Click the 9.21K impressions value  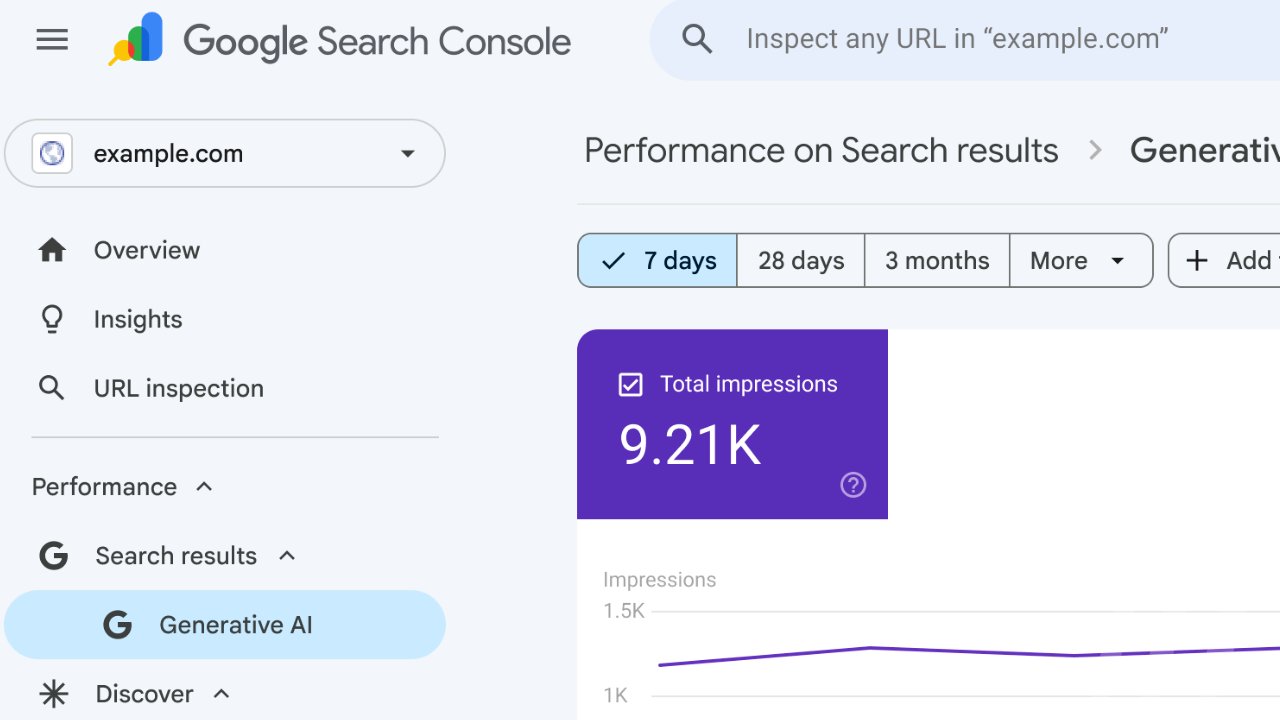pos(690,445)
